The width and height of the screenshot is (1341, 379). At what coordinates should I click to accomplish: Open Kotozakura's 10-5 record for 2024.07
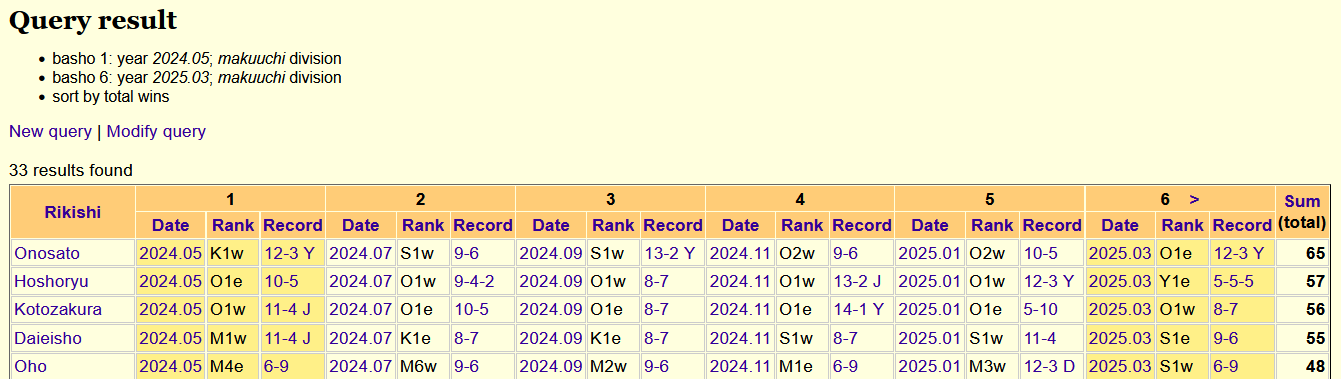click(x=471, y=310)
